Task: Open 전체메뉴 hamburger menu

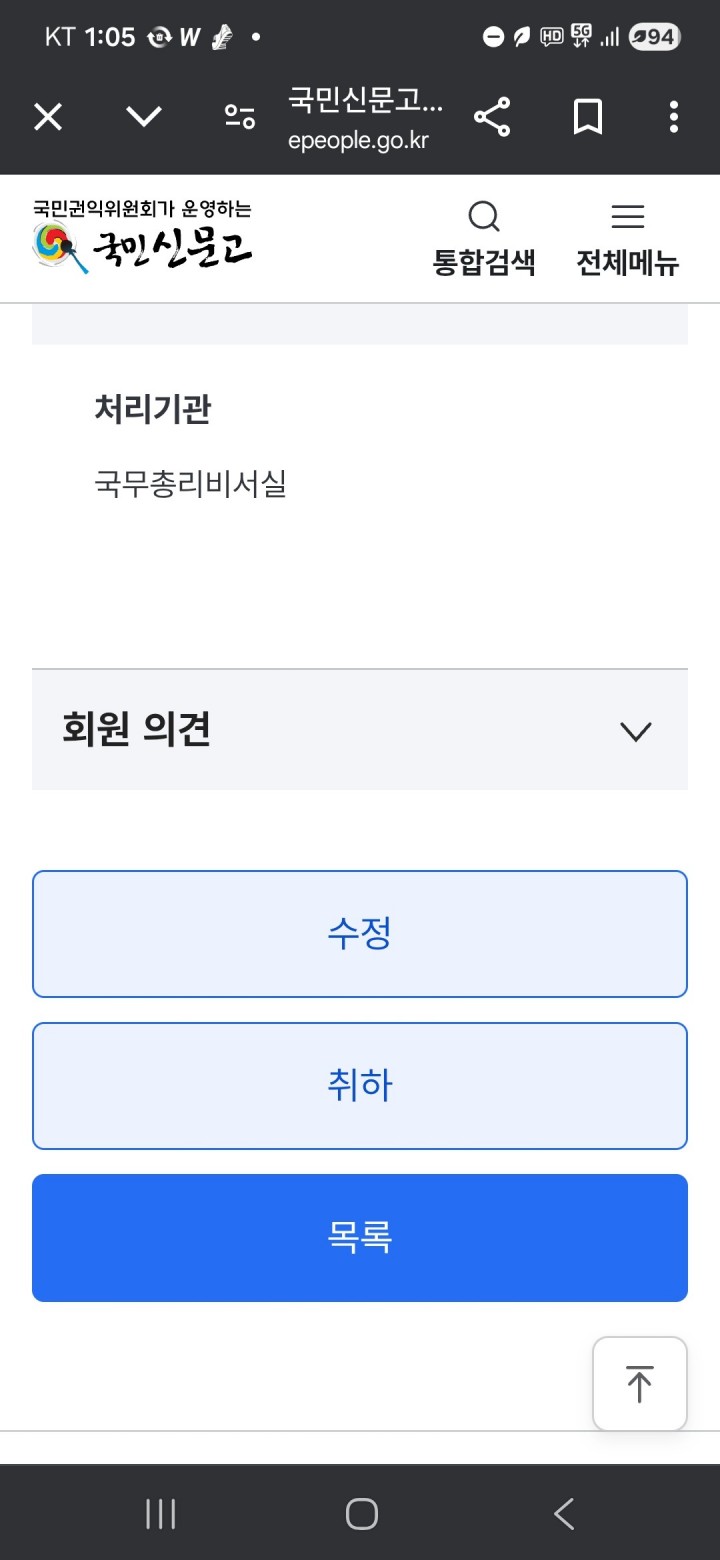Action: 627,238
